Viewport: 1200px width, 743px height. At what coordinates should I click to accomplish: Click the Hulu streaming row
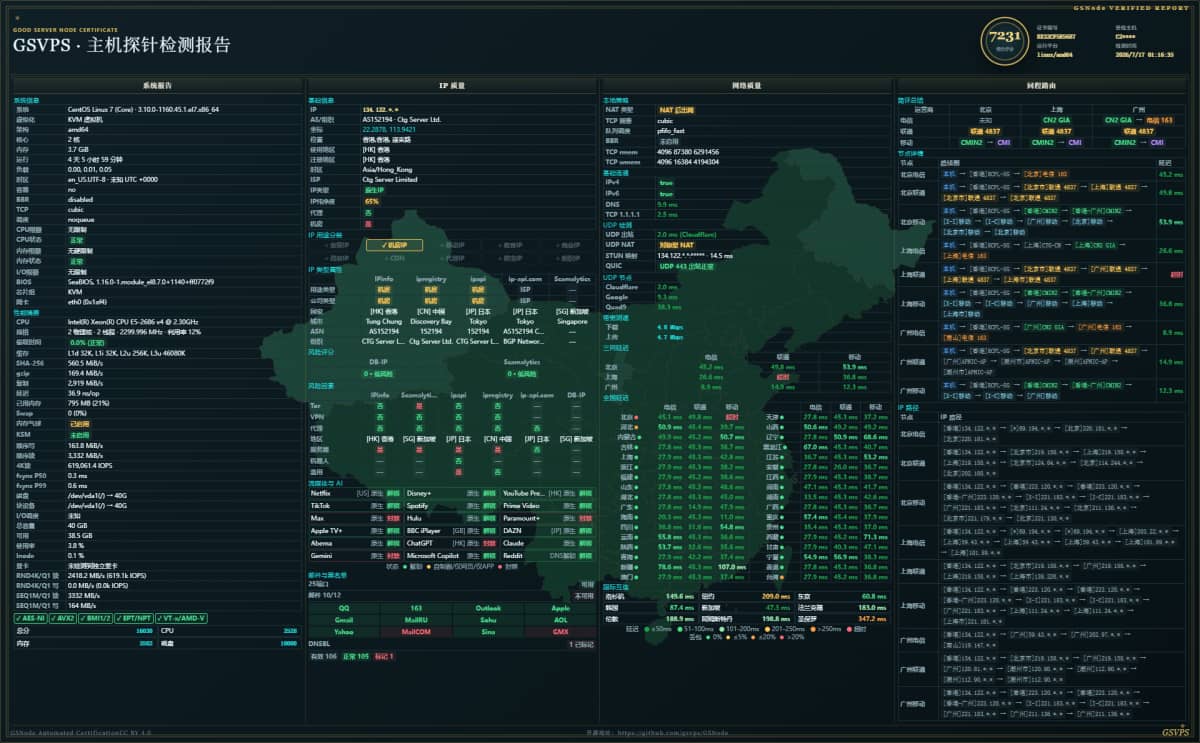[451, 518]
